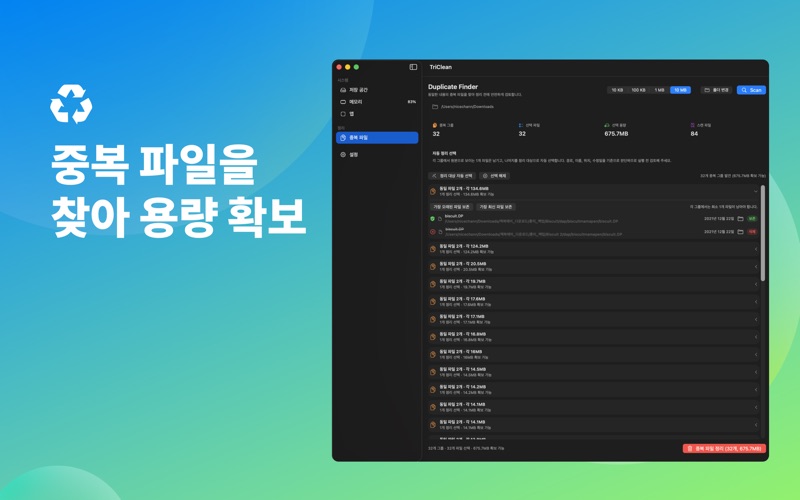Click the results list vertical scrollbar
Image resolution: width=800 pixels, height=500 pixels.
coord(763,233)
